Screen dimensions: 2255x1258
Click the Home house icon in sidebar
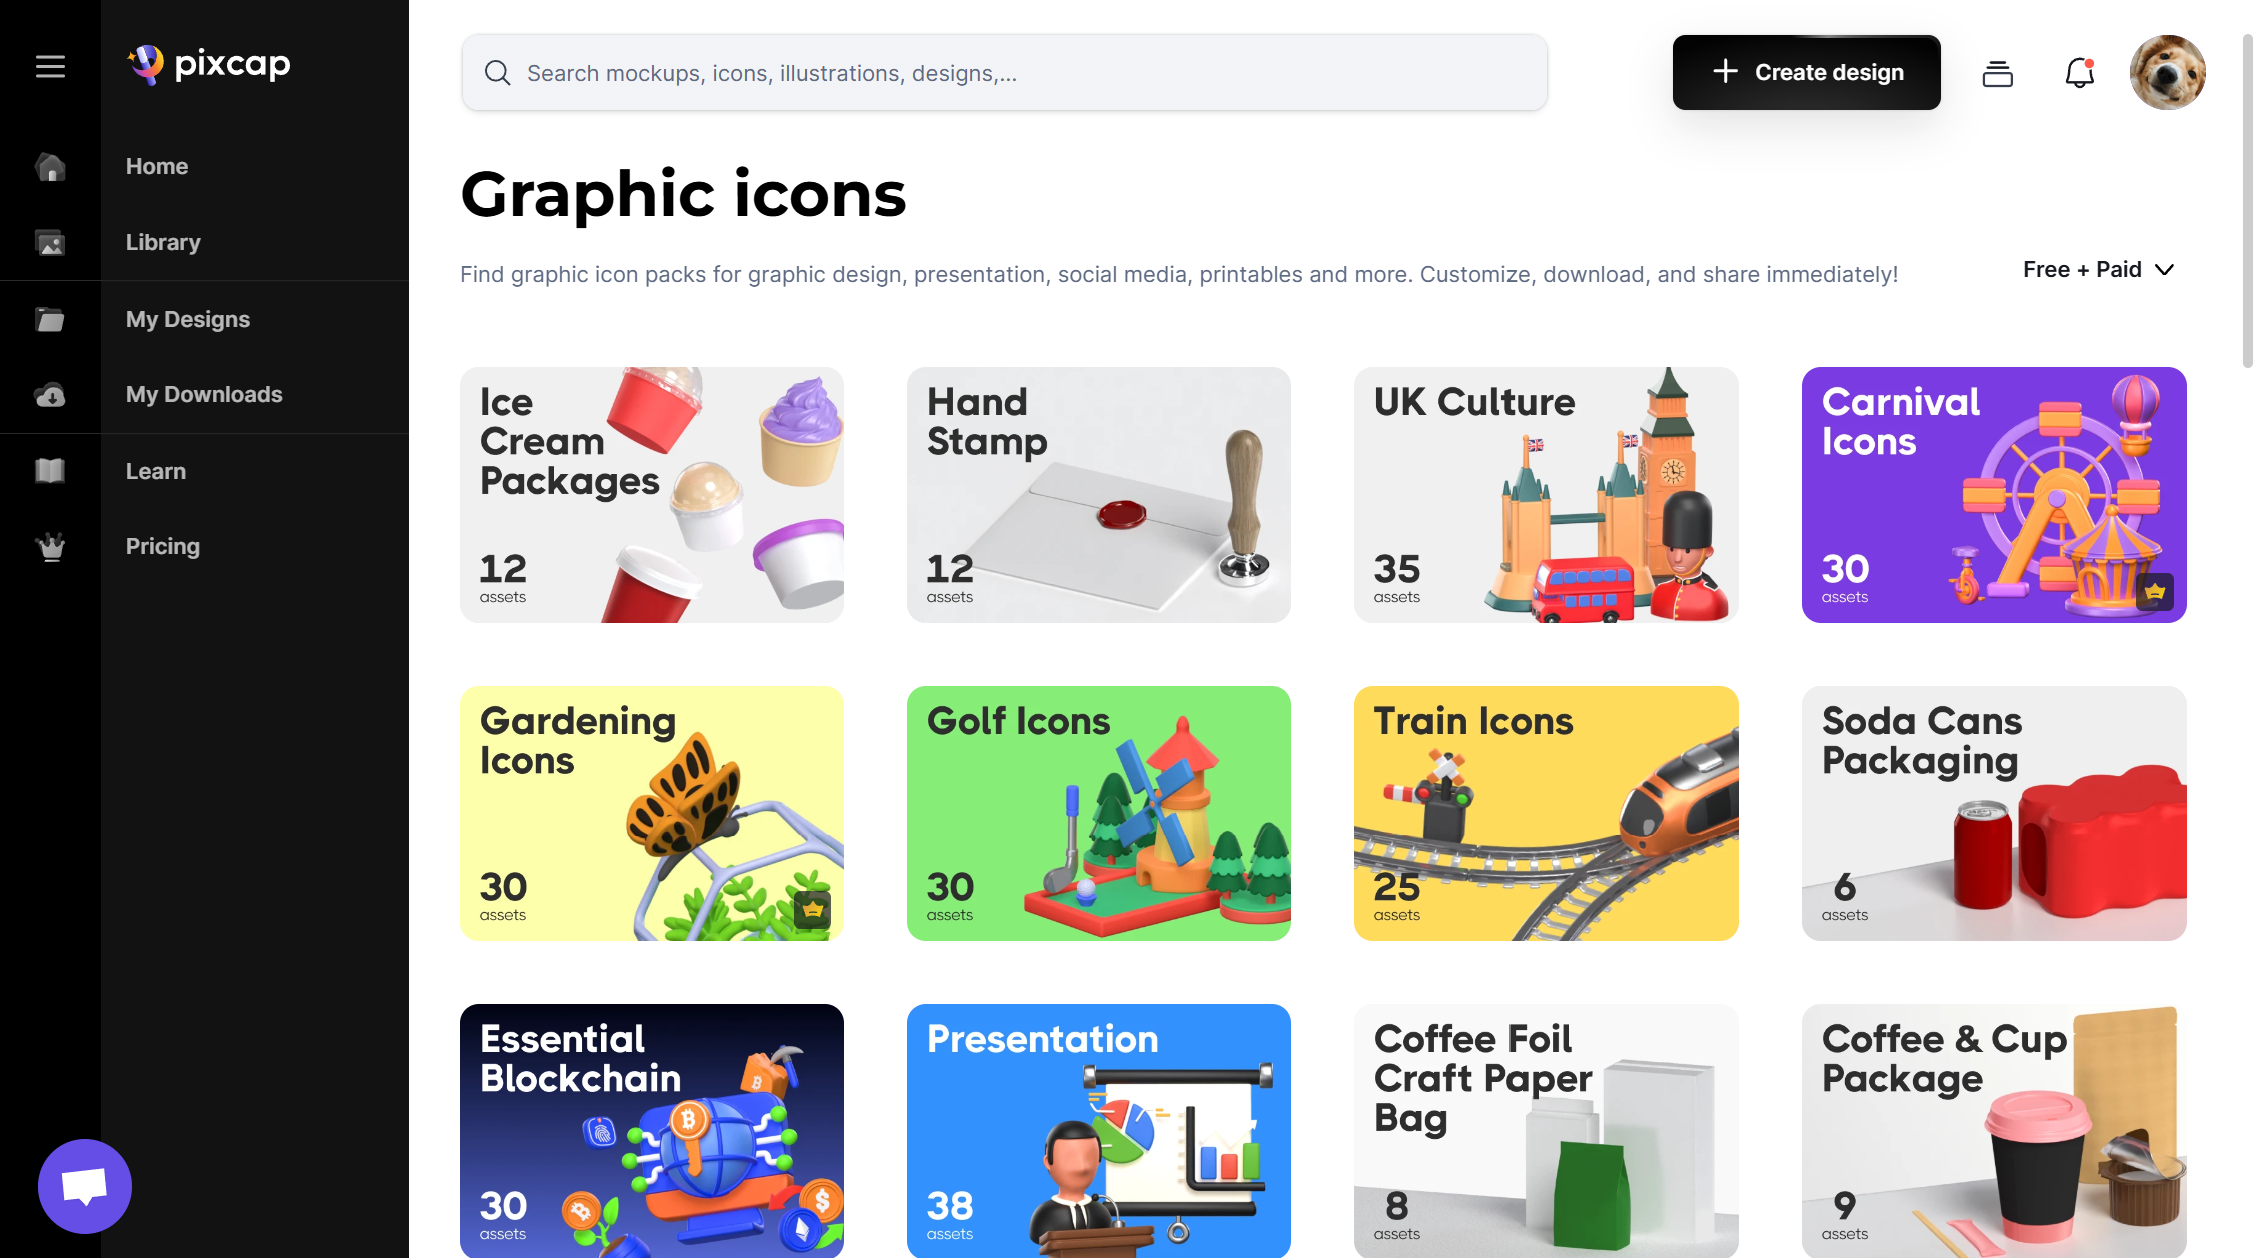[50, 166]
